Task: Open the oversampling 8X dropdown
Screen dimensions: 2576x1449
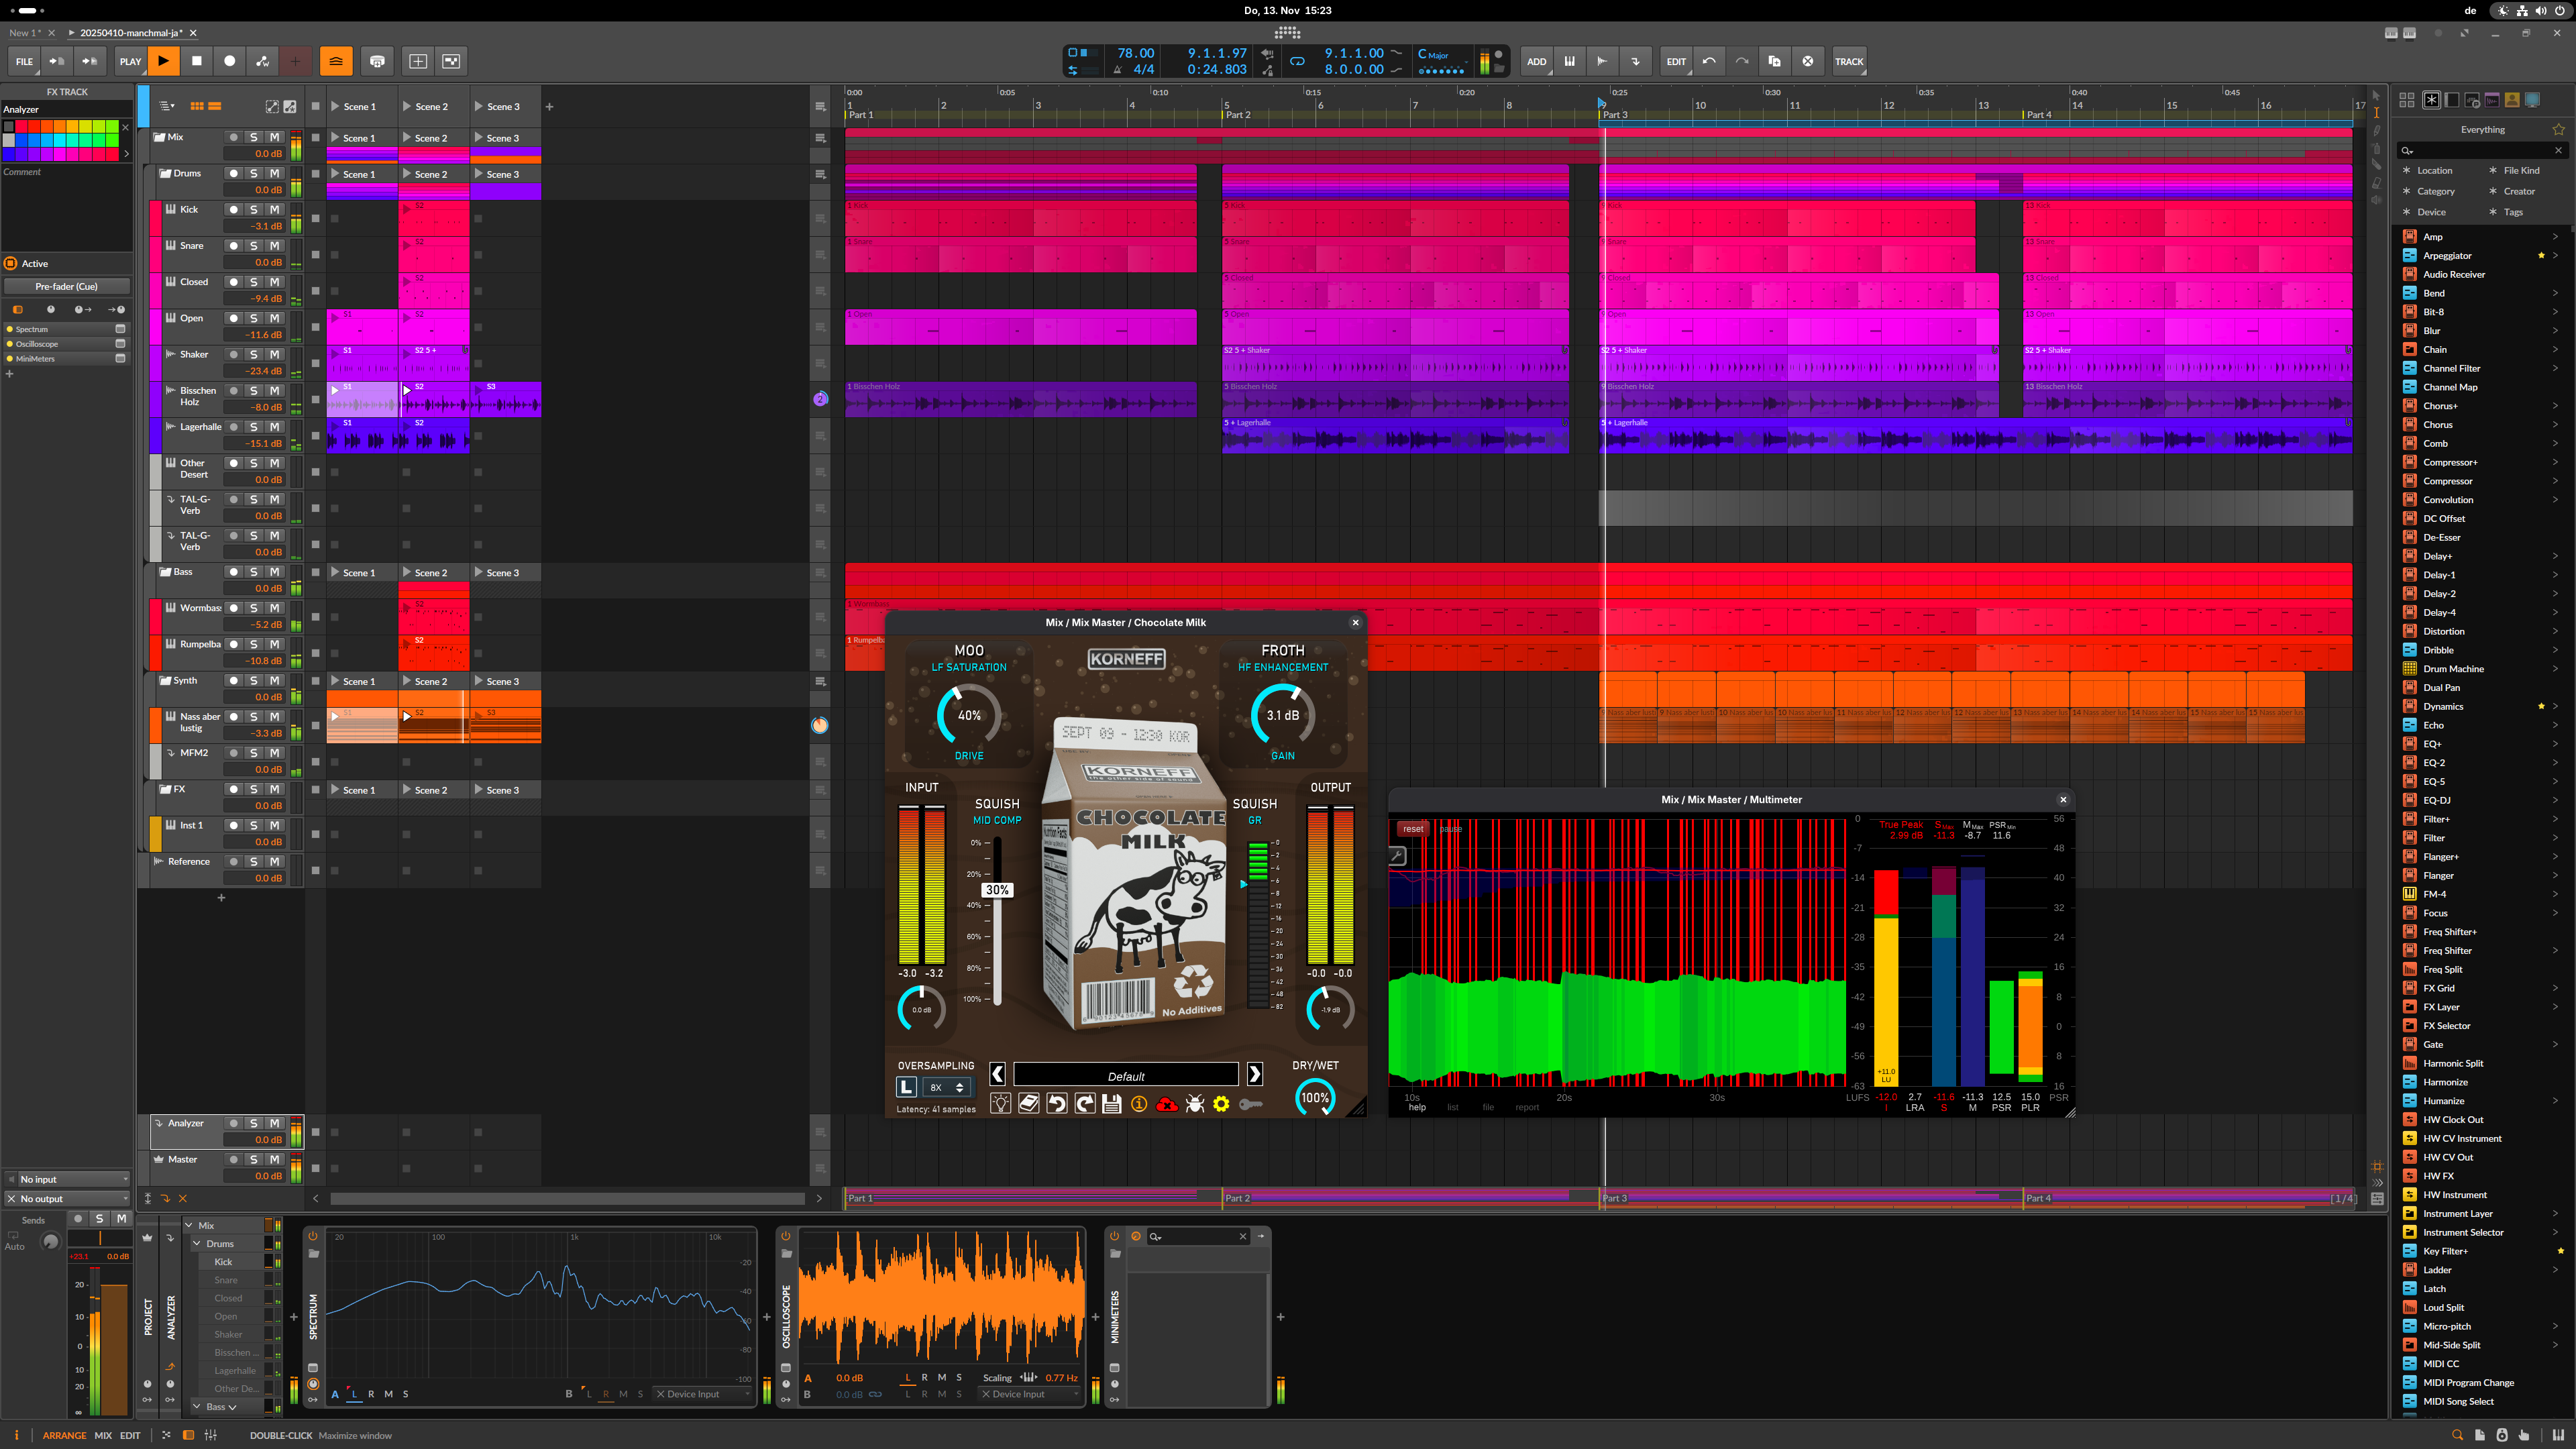Action: click(946, 1087)
